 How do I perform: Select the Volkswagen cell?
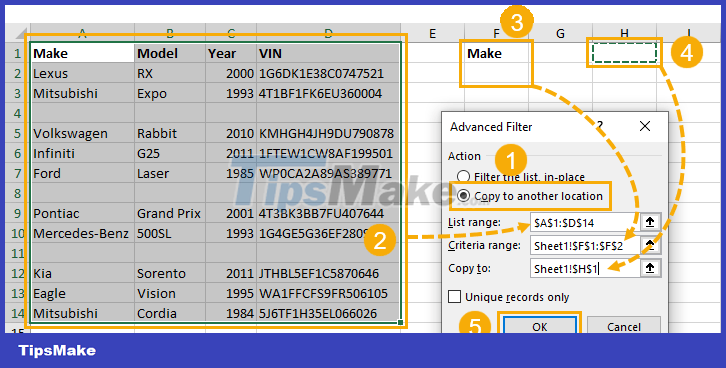coord(82,133)
